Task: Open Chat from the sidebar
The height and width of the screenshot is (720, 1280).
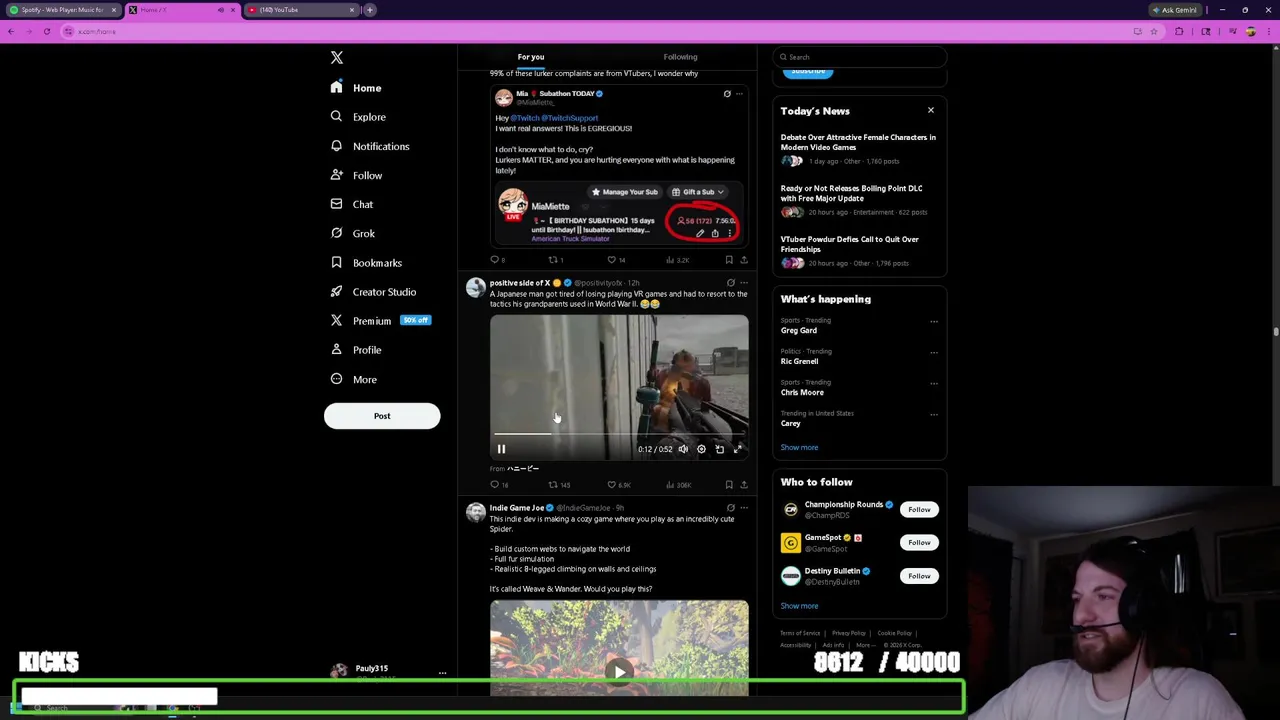Action: tap(352, 204)
